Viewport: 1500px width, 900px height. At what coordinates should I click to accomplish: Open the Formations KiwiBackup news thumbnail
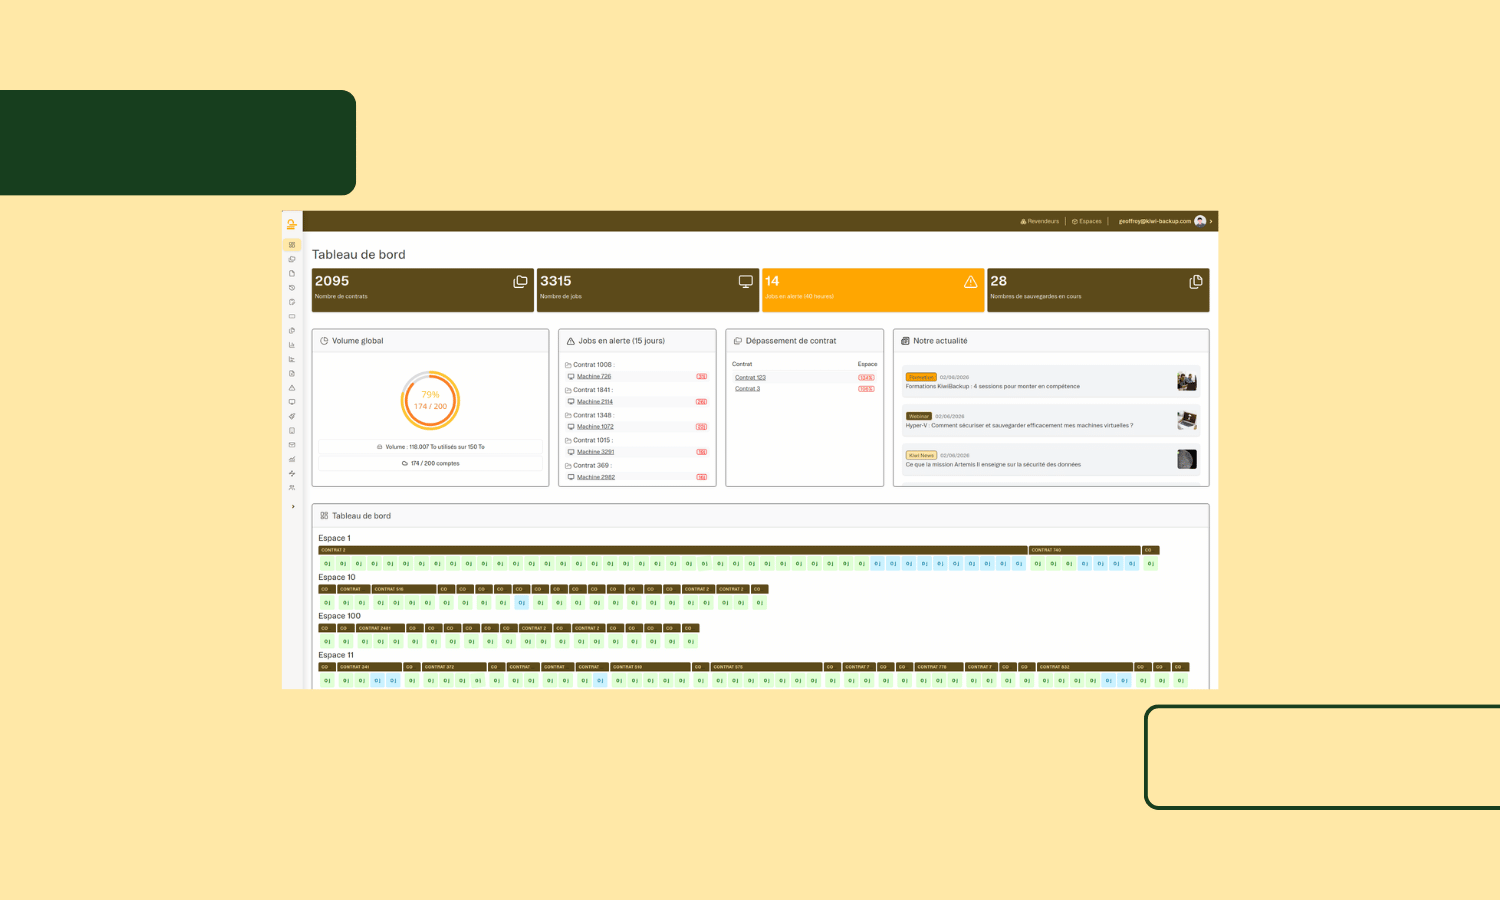(x=1187, y=381)
